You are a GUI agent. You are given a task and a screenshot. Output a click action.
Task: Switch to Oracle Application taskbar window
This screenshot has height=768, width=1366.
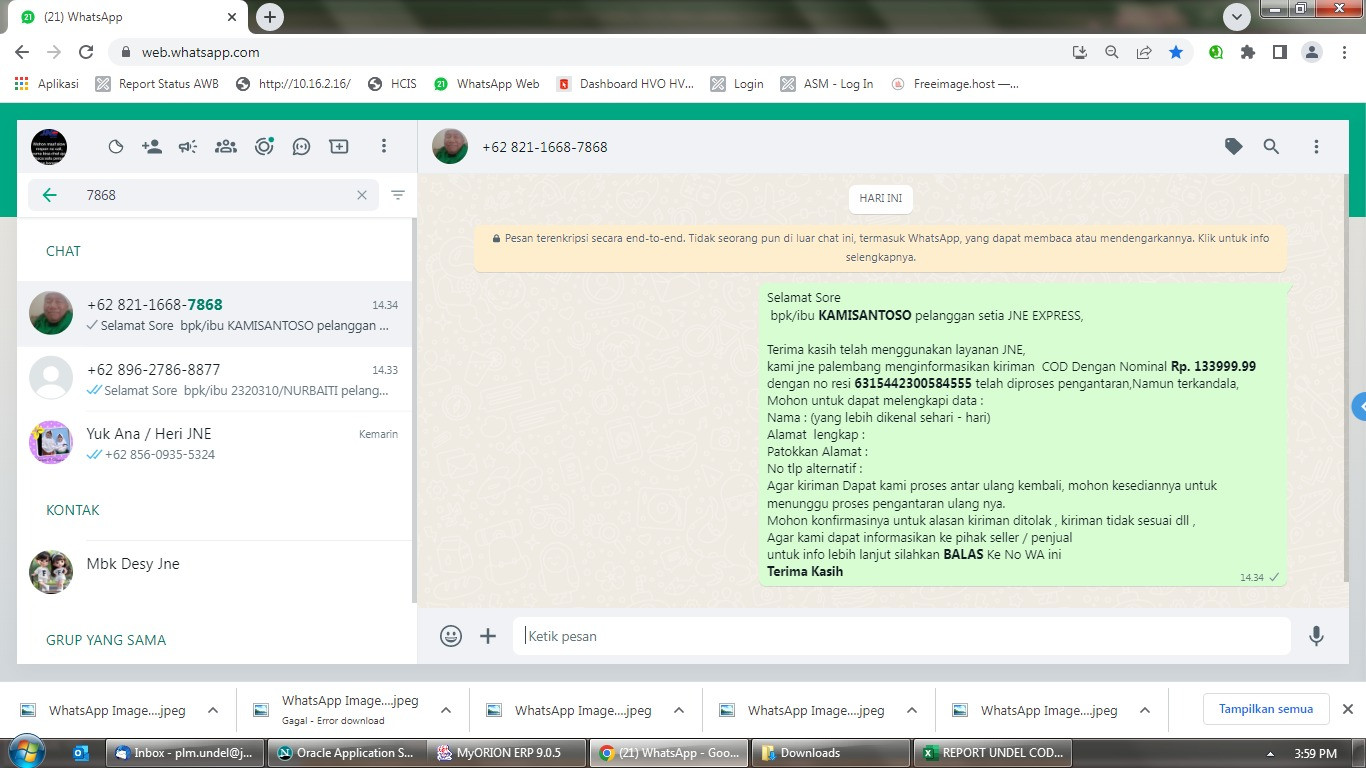coord(346,753)
